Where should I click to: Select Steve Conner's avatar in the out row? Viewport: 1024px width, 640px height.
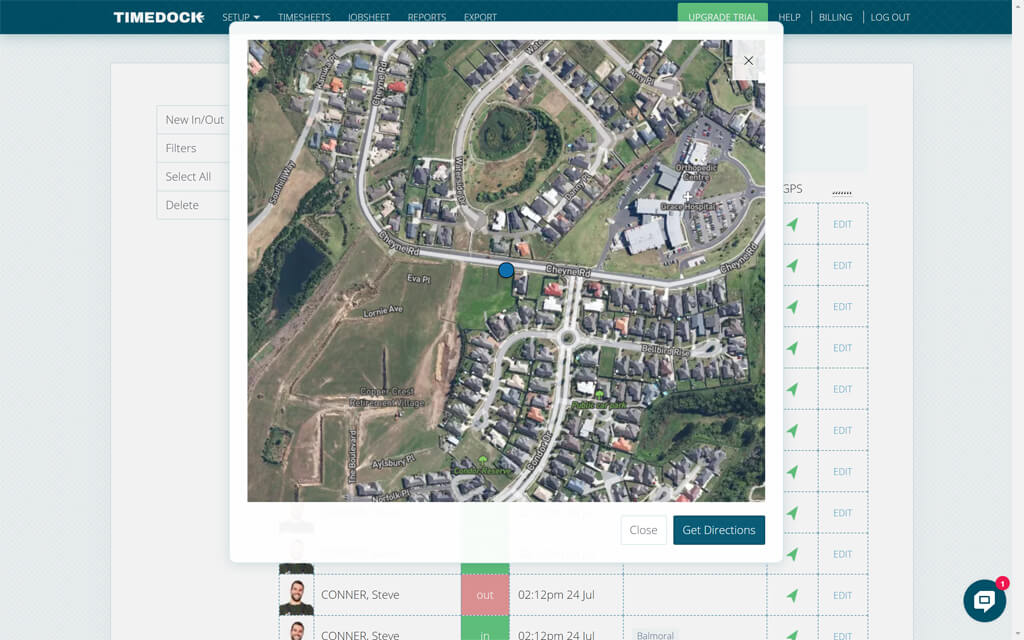point(296,595)
